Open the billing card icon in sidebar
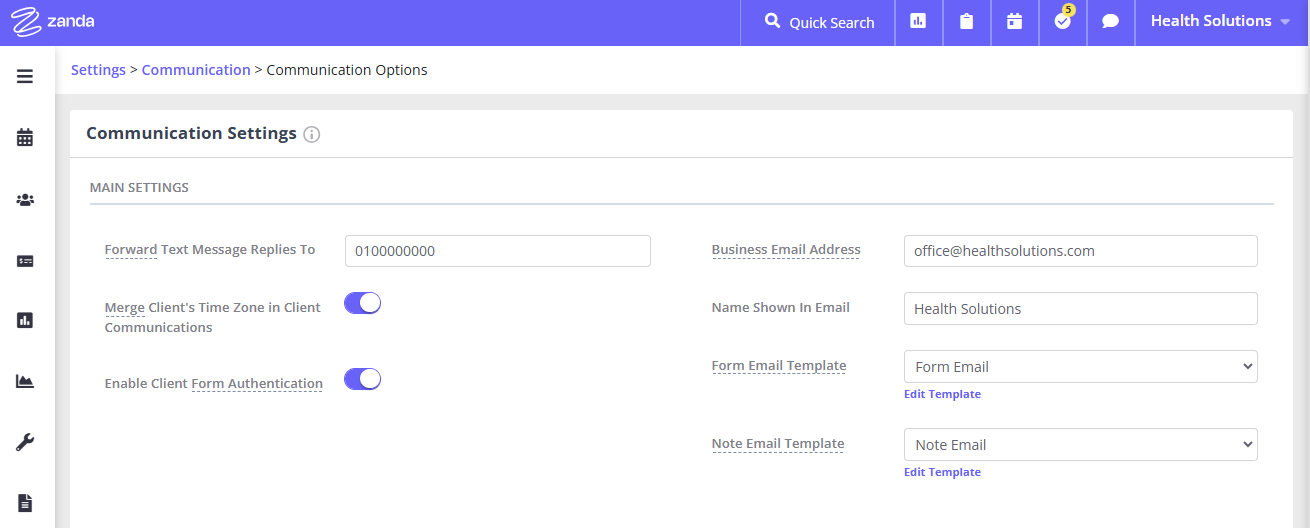Screen dimensions: 1310x528 pyautogui.click(x=25, y=261)
